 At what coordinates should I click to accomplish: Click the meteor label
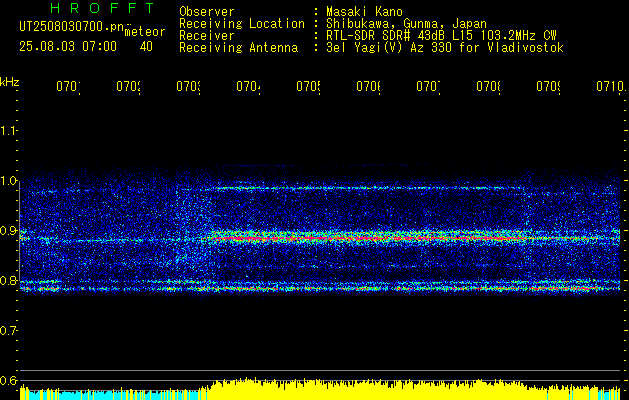pyautogui.click(x=144, y=32)
